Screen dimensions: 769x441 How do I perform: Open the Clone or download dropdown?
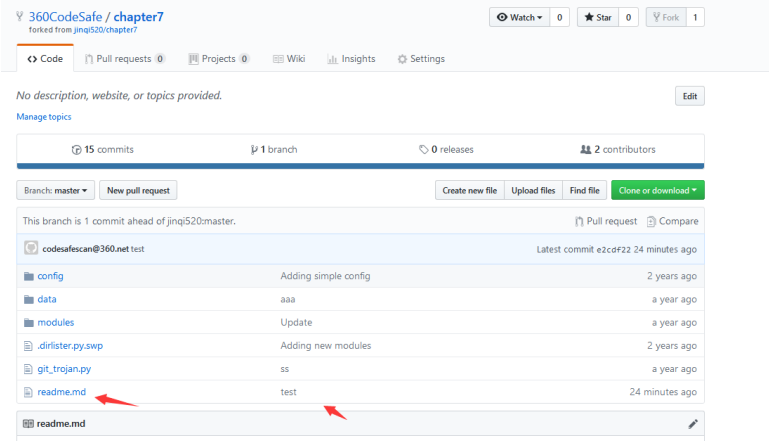click(x=658, y=190)
